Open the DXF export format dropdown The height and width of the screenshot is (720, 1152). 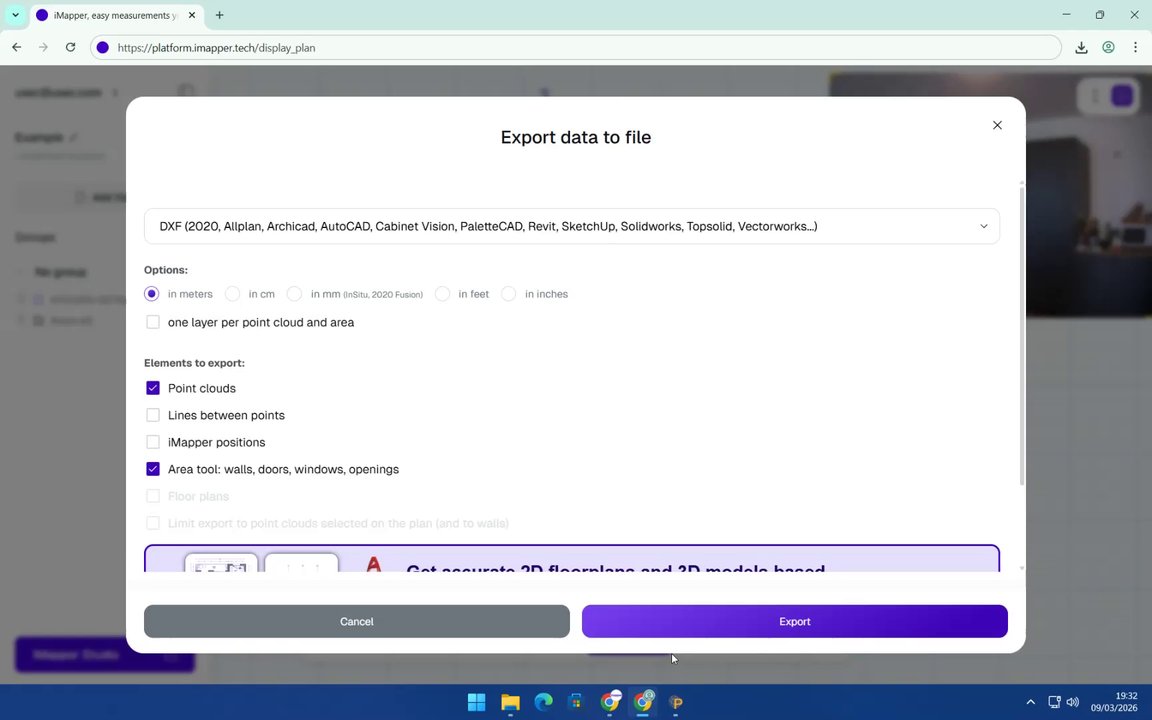pyautogui.click(x=572, y=226)
